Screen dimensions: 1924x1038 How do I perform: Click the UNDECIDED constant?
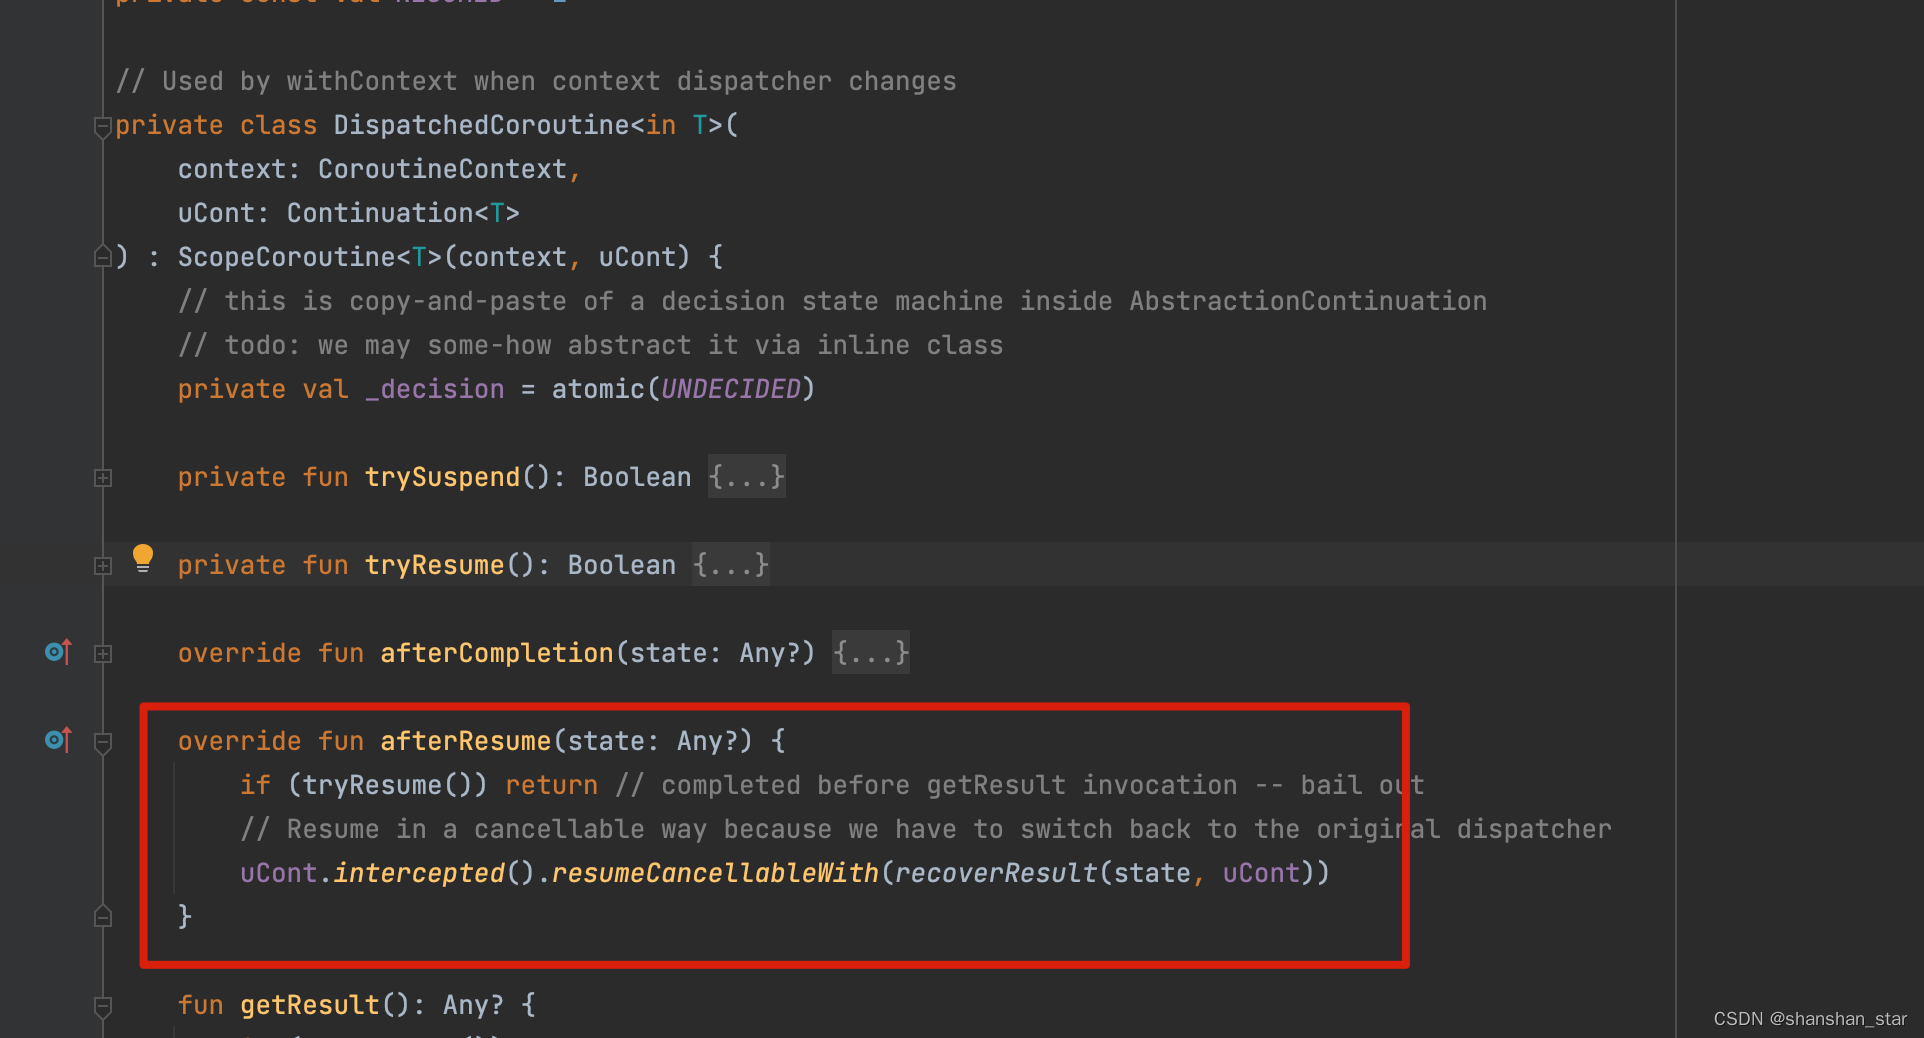731,389
